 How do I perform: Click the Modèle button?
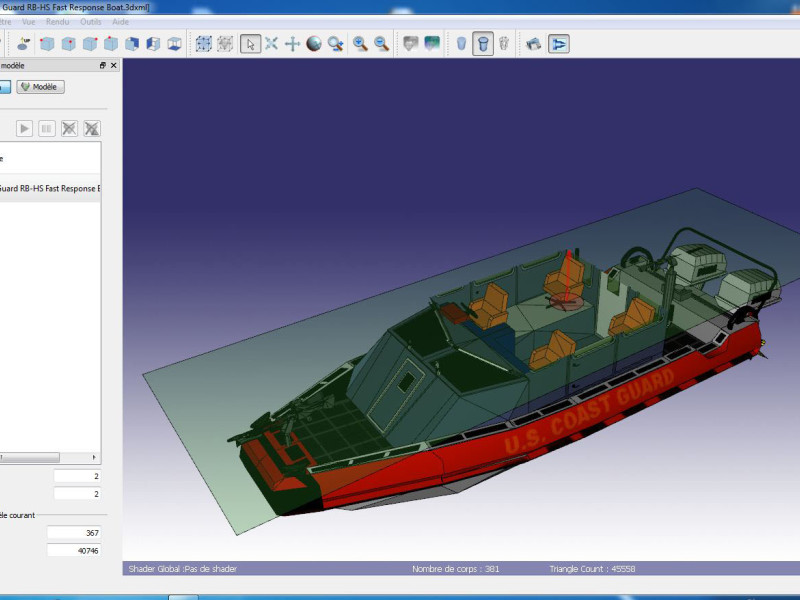(40, 87)
